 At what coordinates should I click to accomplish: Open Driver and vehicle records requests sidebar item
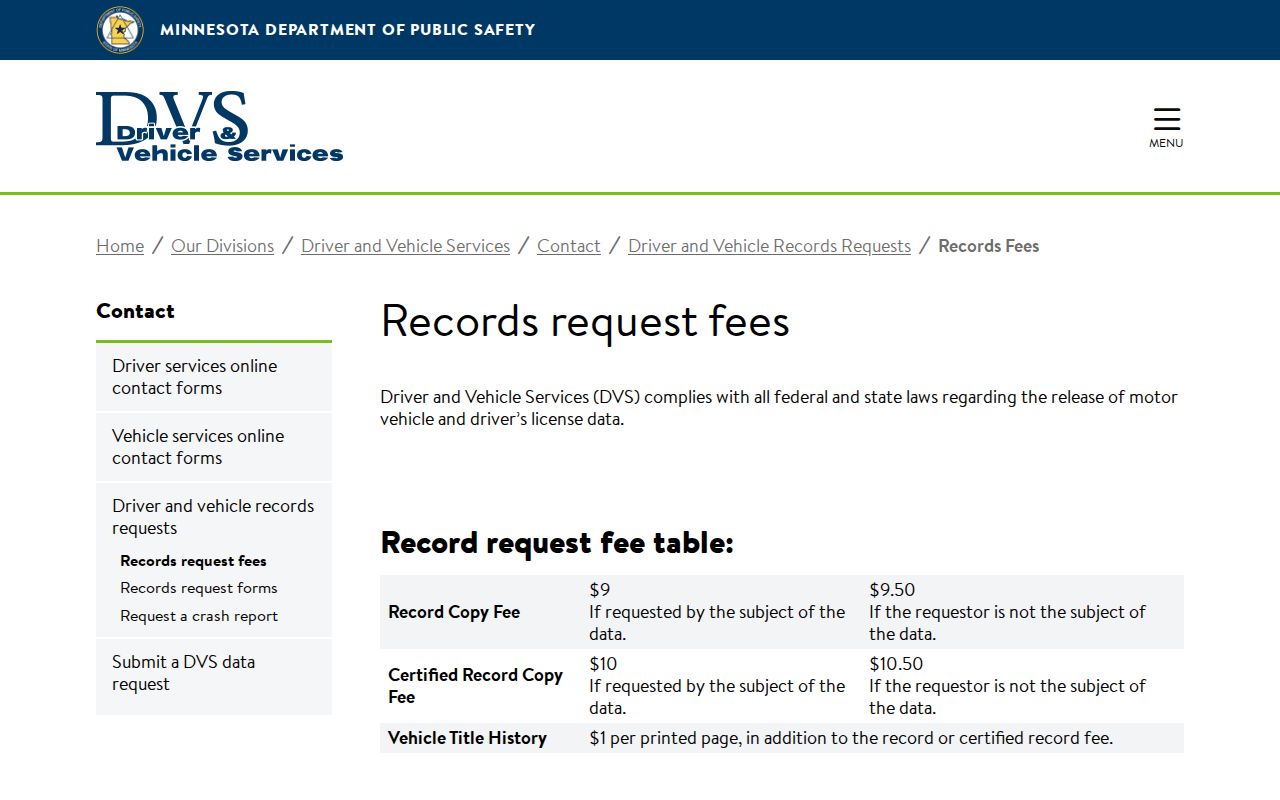pos(214,517)
